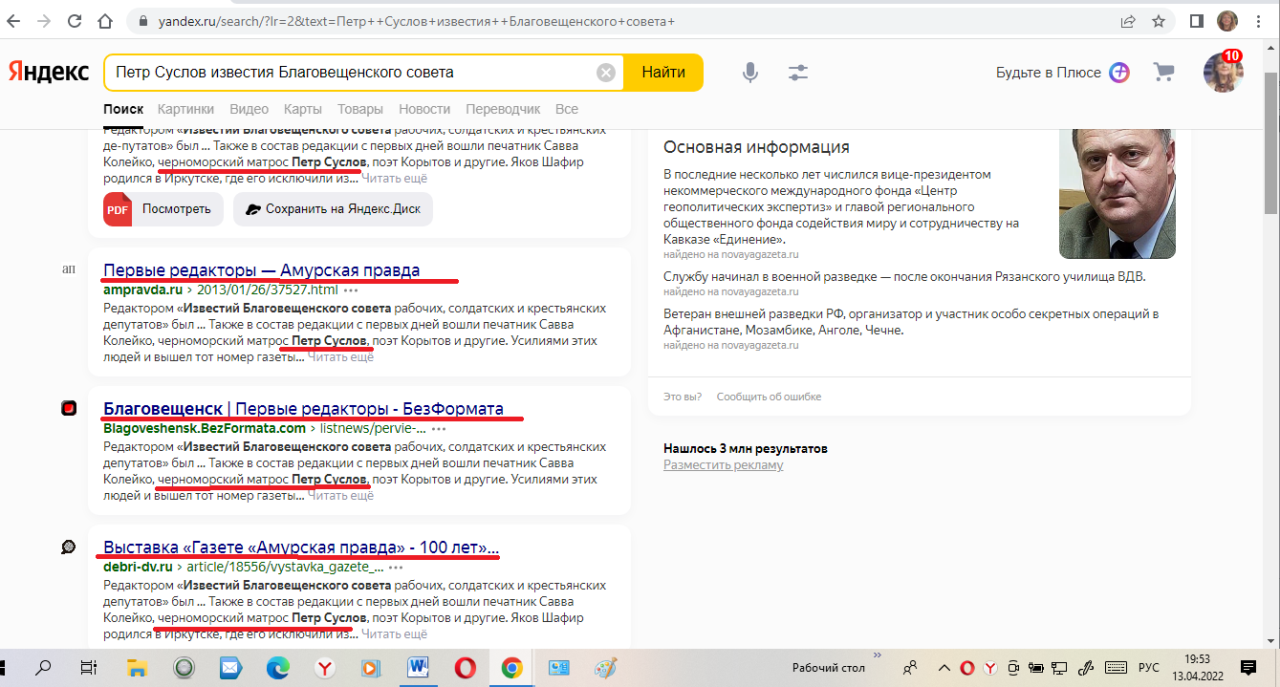Clear the search query with the X icon
The height and width of the screenshot is (687, 1280).
pyautogui.click(x=606, y=72)
